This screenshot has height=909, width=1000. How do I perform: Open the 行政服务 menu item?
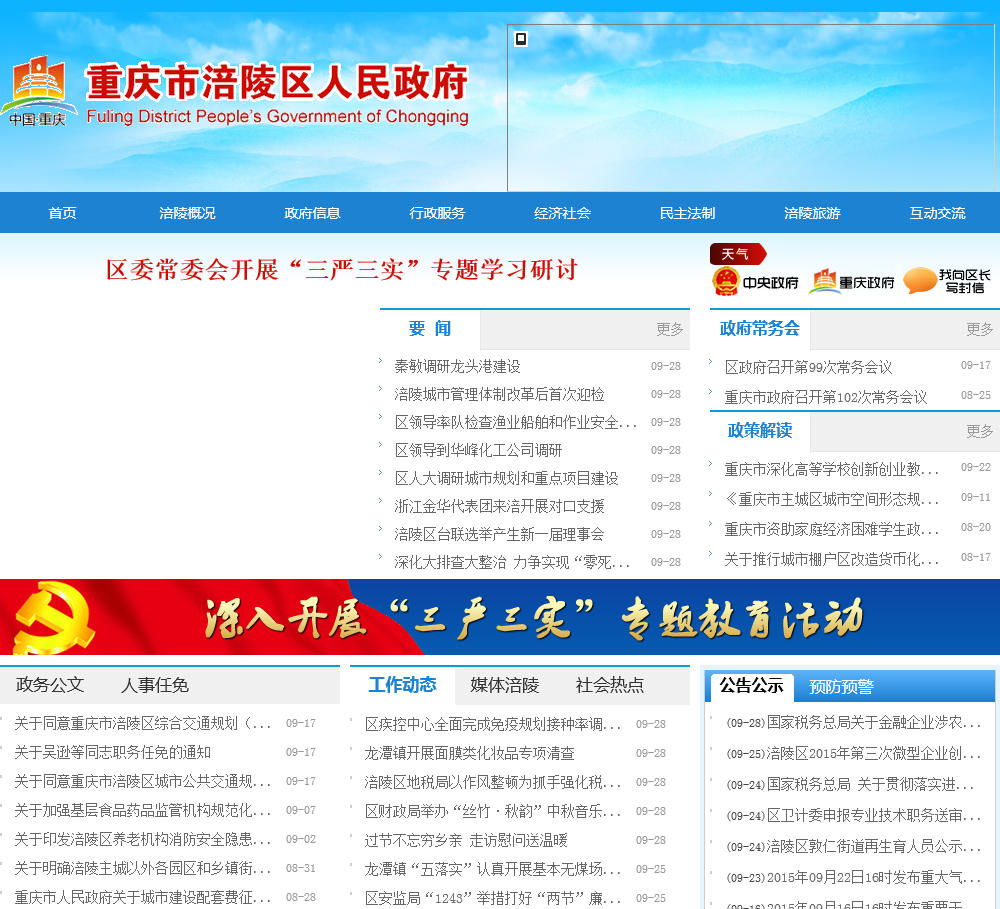pyautogui.click(x=437, y=213)
